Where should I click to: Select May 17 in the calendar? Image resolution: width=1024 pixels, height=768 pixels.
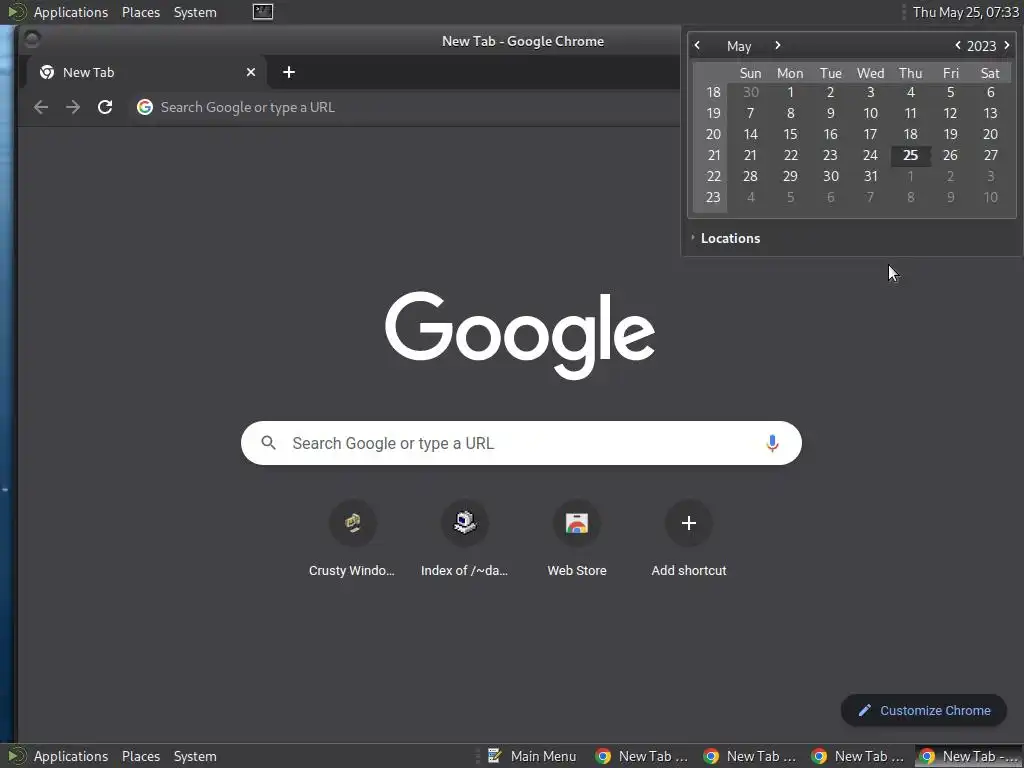click(x=871, y=135)
